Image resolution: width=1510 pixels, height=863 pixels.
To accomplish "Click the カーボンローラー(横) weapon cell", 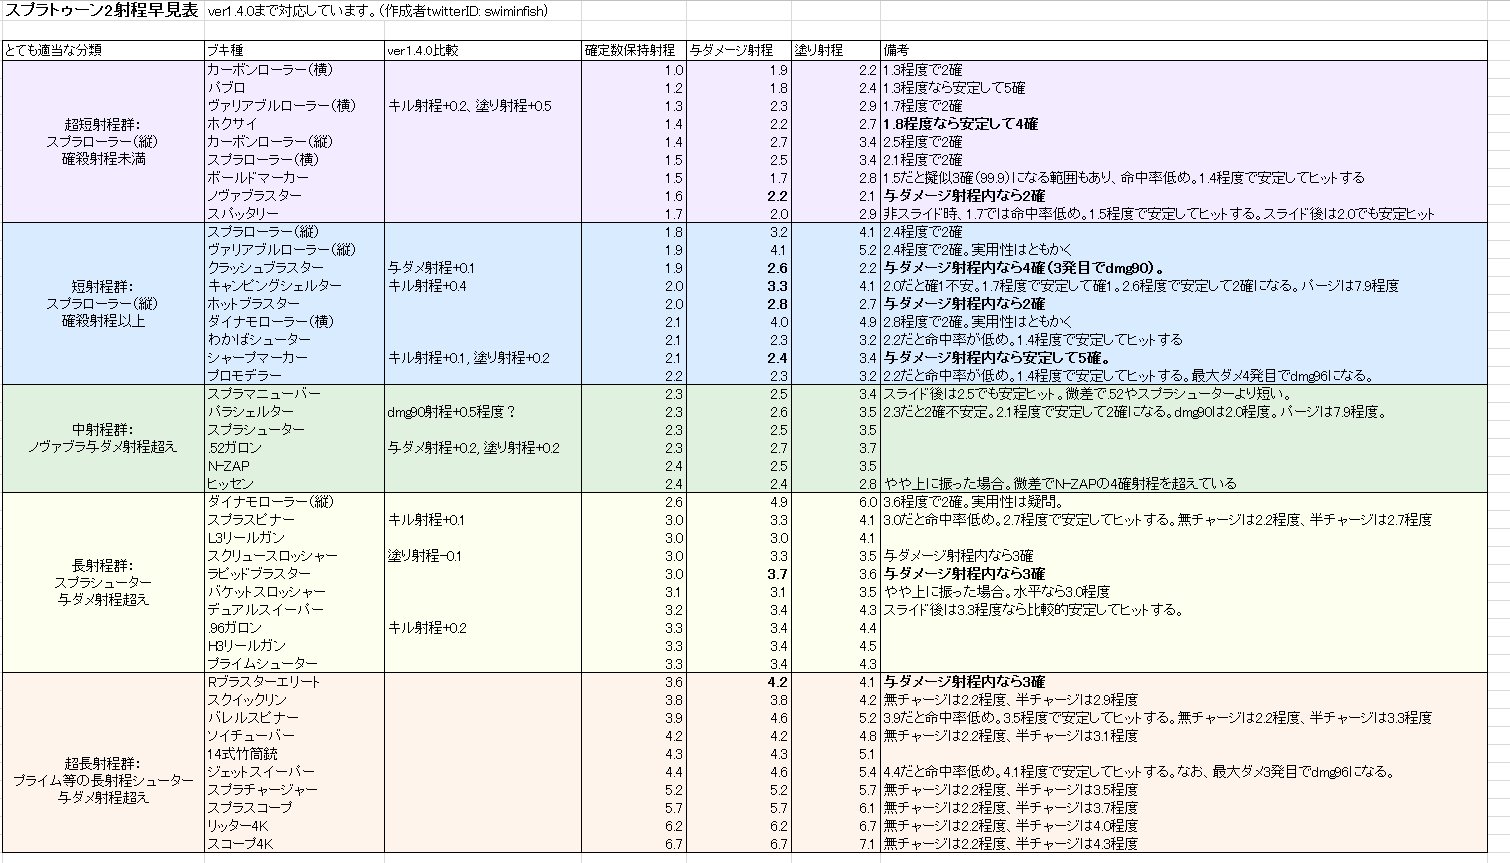I will 294,70.
